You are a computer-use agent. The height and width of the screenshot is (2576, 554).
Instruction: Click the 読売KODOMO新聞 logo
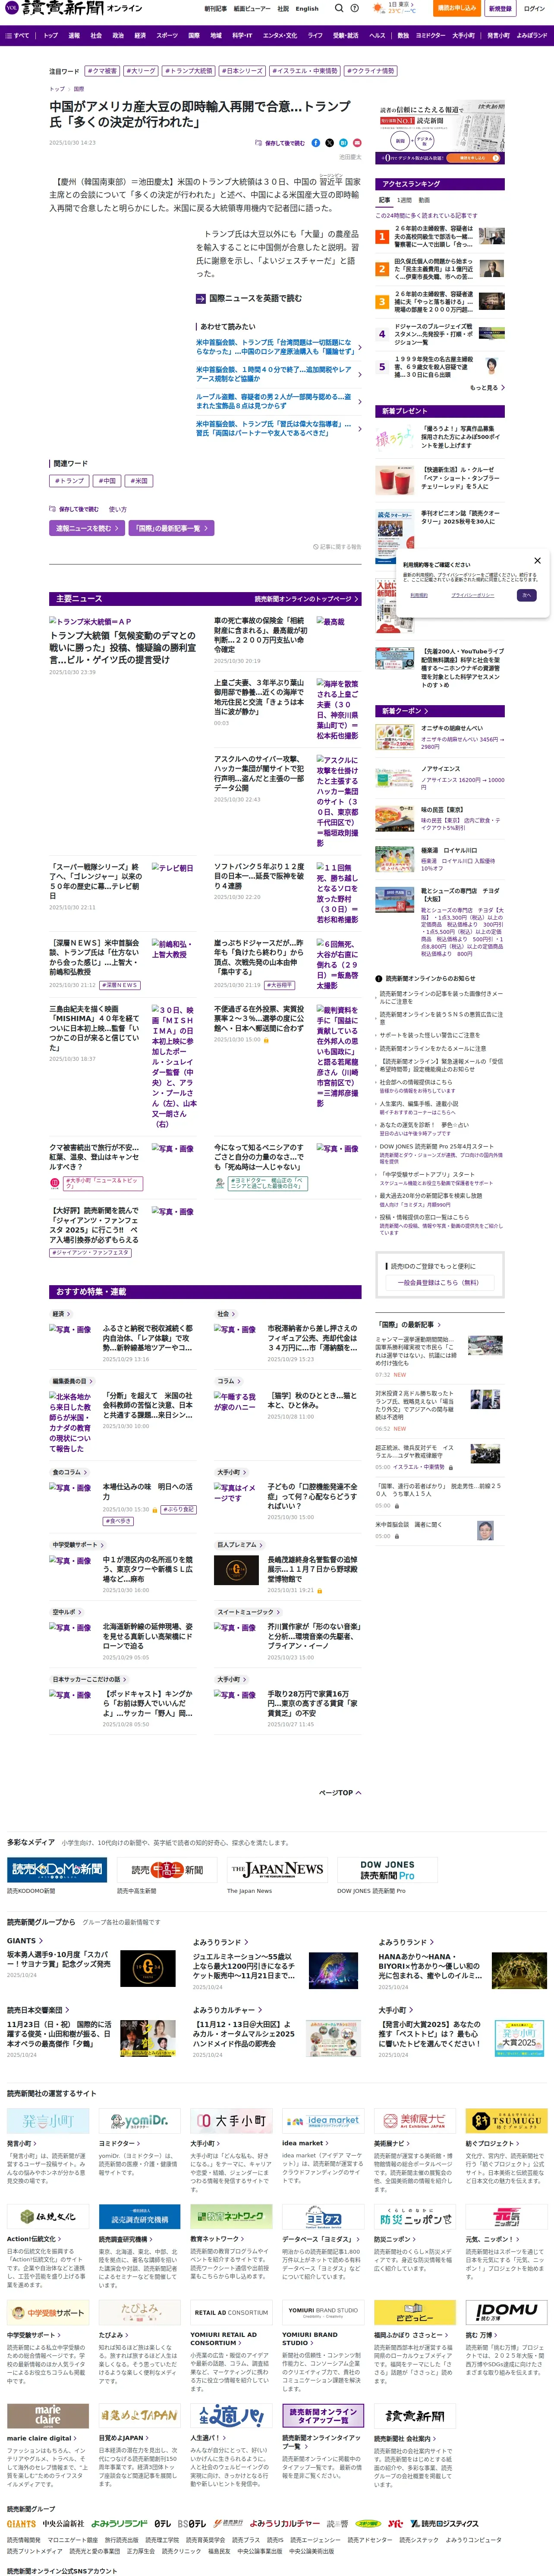[57, 1869]
